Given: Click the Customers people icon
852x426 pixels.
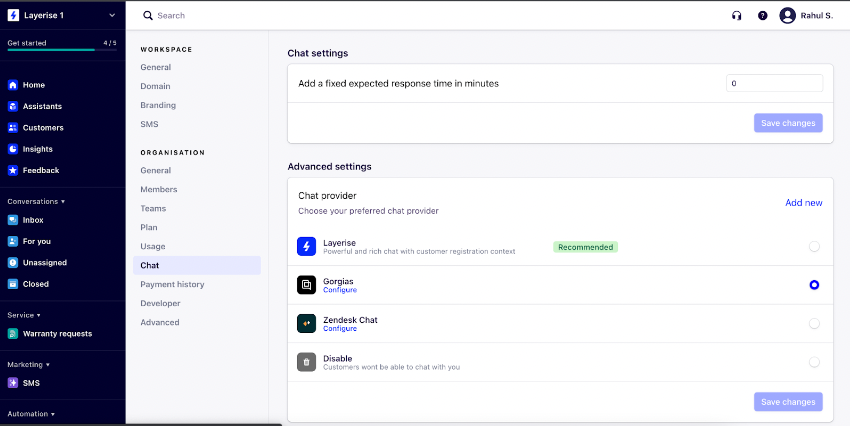Looking at the screenshot, I should 13,128.
